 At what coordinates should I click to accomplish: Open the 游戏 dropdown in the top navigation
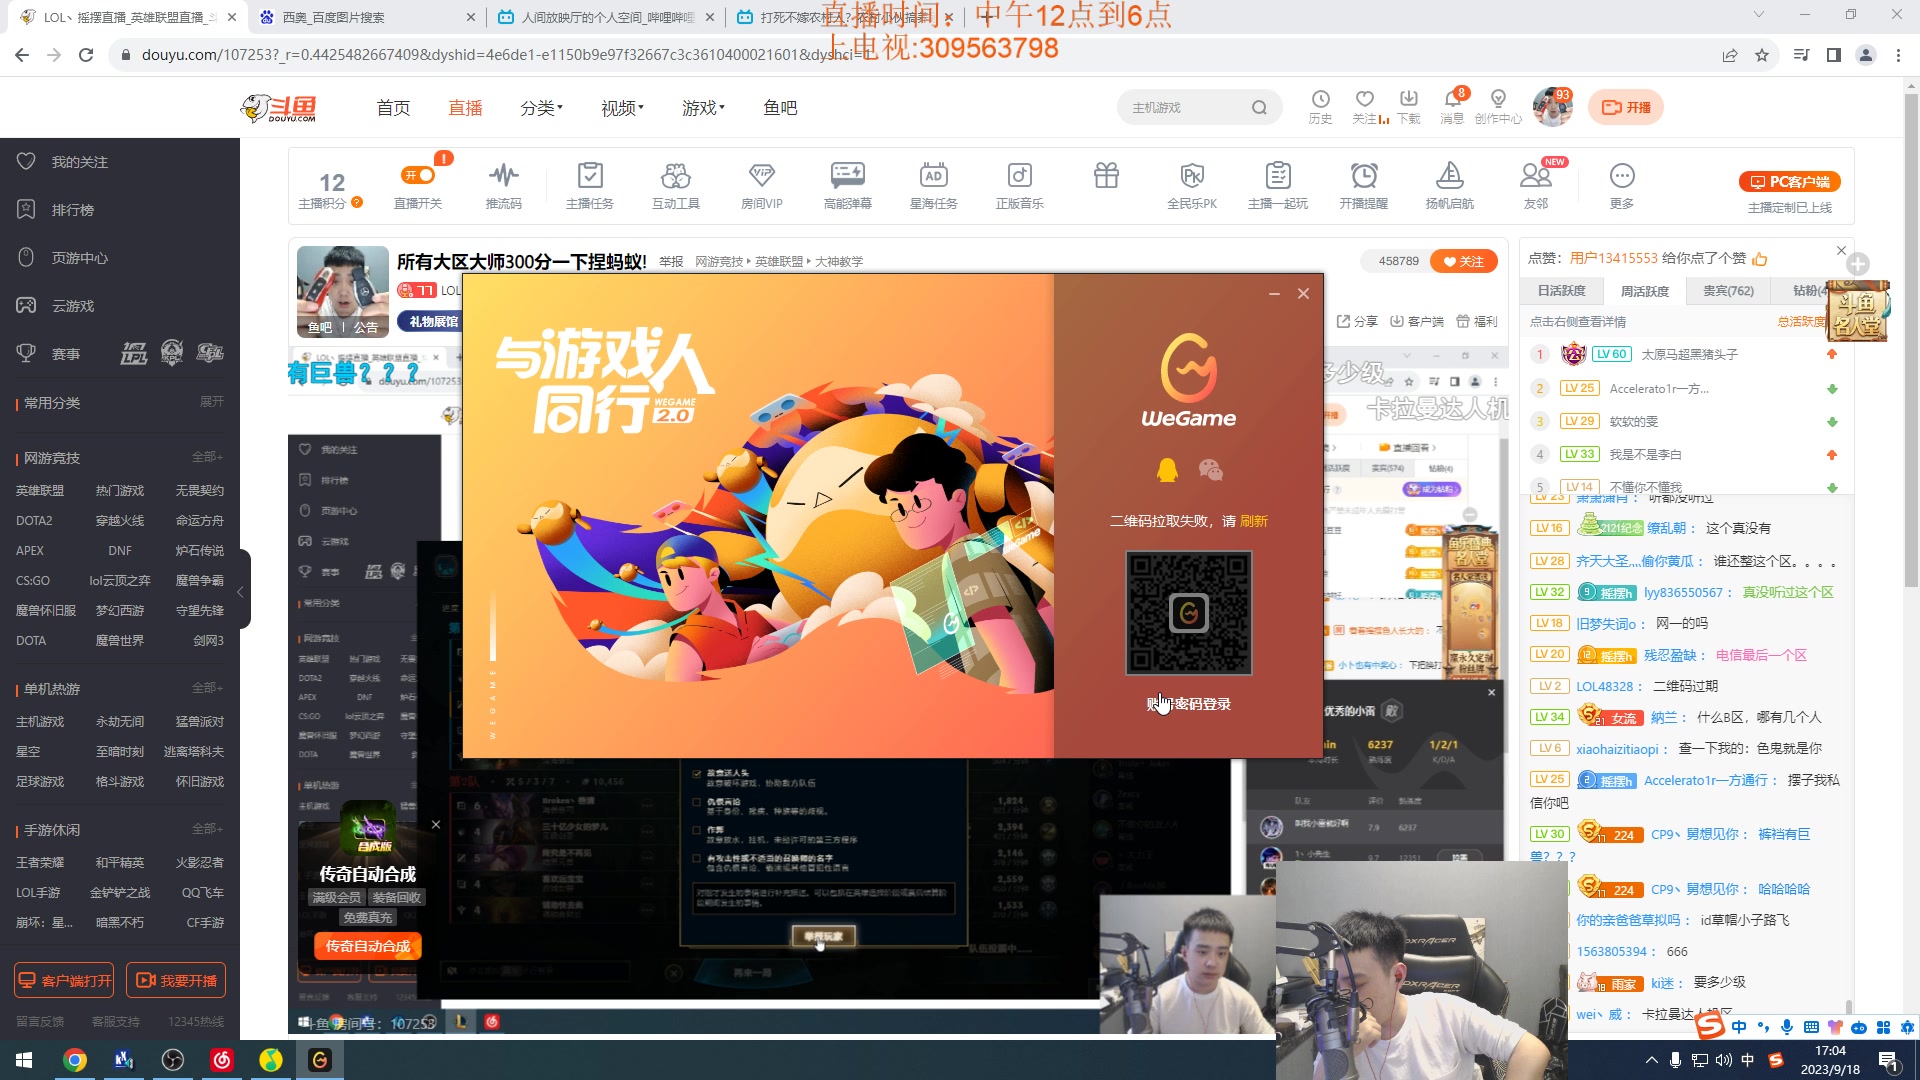pos(702,108)
